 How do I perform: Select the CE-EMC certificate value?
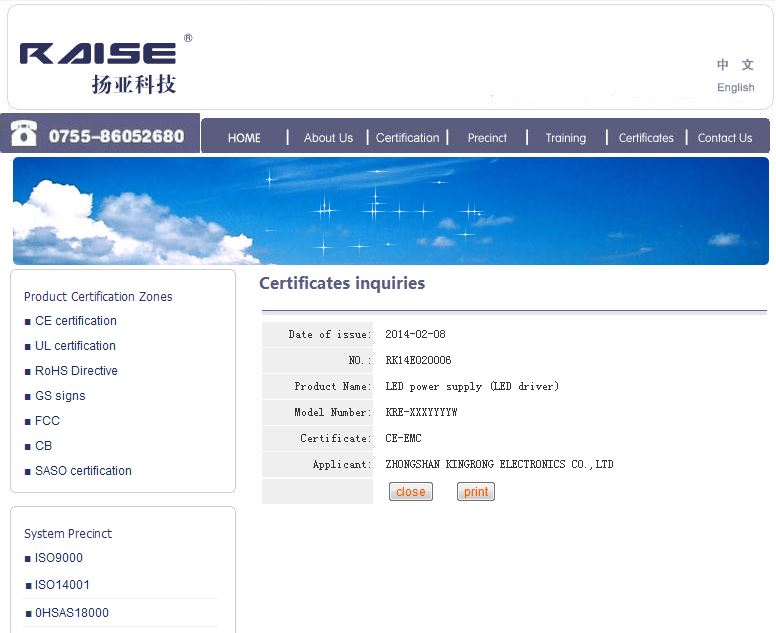coord(403,438)
